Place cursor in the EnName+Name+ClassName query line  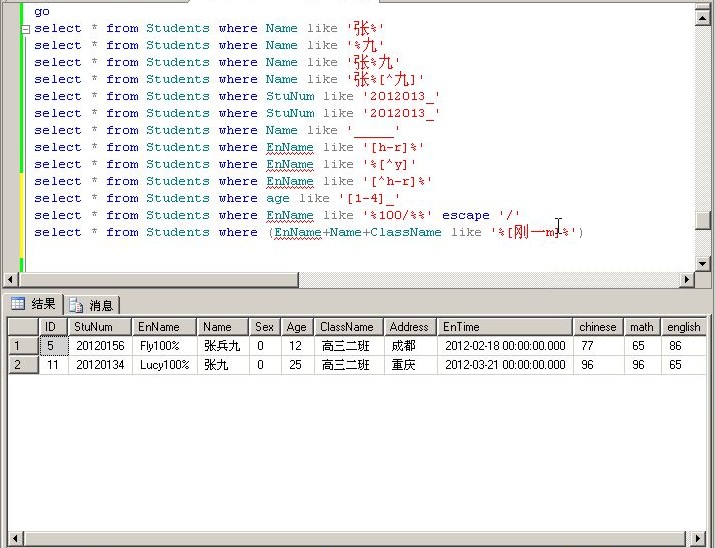(309, 232)
